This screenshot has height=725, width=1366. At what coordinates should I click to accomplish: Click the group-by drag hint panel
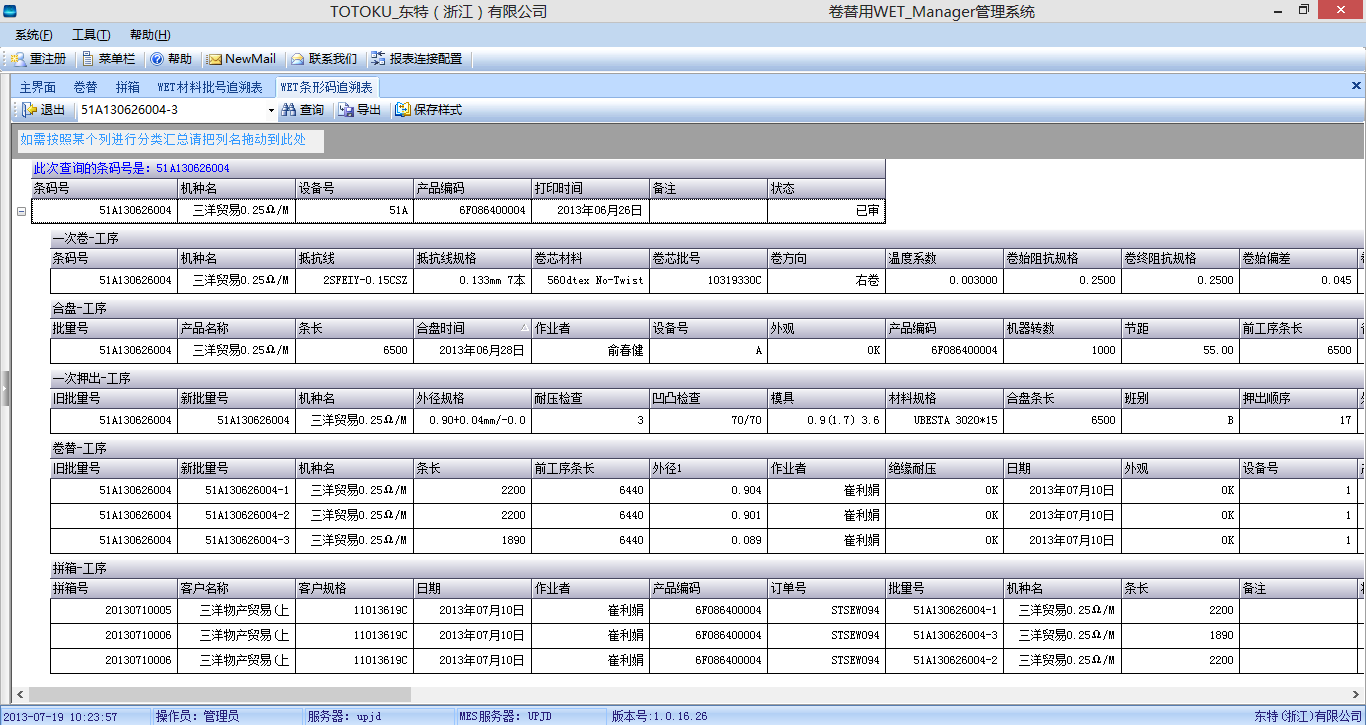click(170, 140)
